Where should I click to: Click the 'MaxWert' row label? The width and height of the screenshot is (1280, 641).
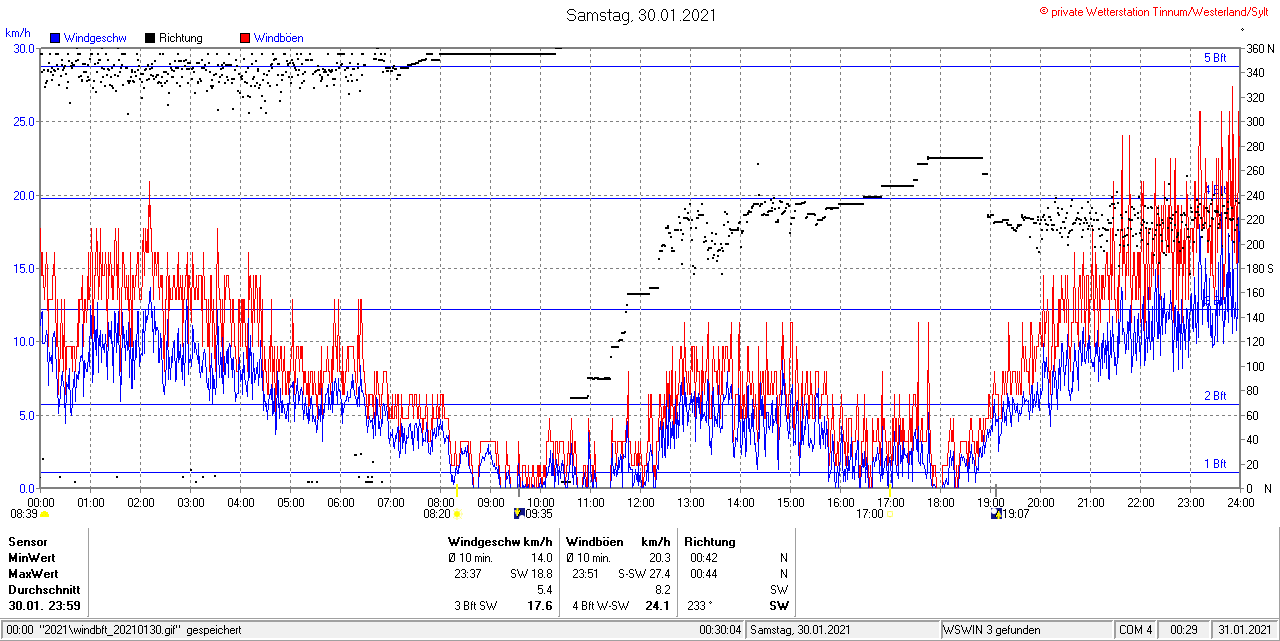33,574
